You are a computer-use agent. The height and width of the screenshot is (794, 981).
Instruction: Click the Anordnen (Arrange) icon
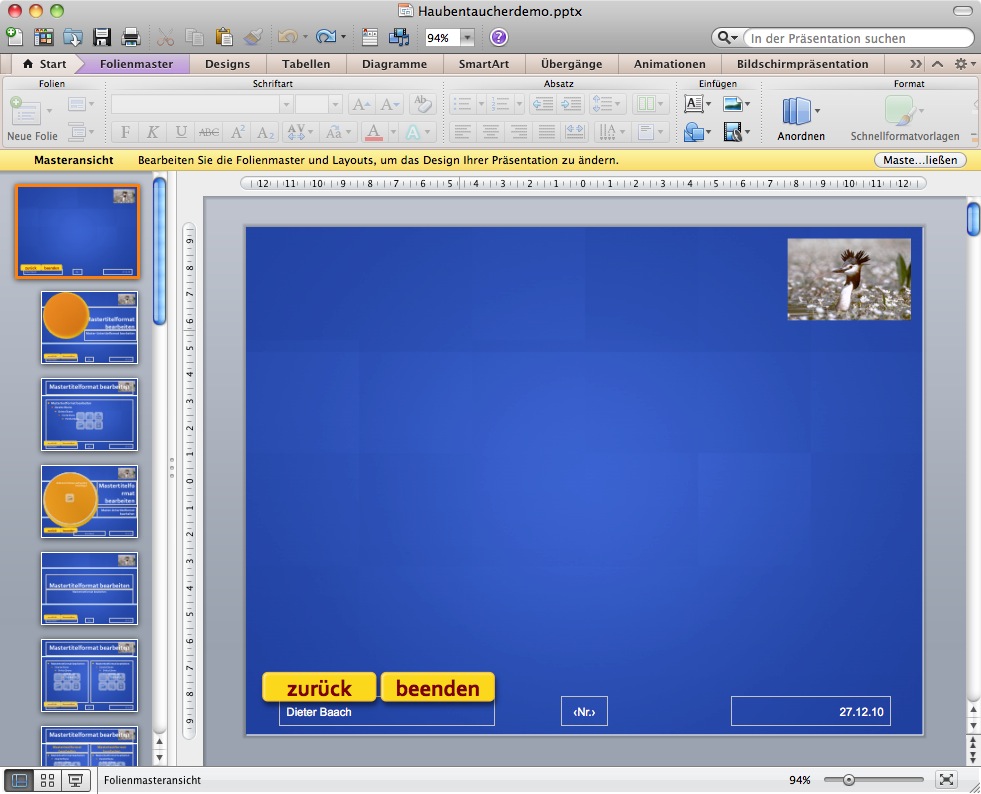(x=796, y=112)
